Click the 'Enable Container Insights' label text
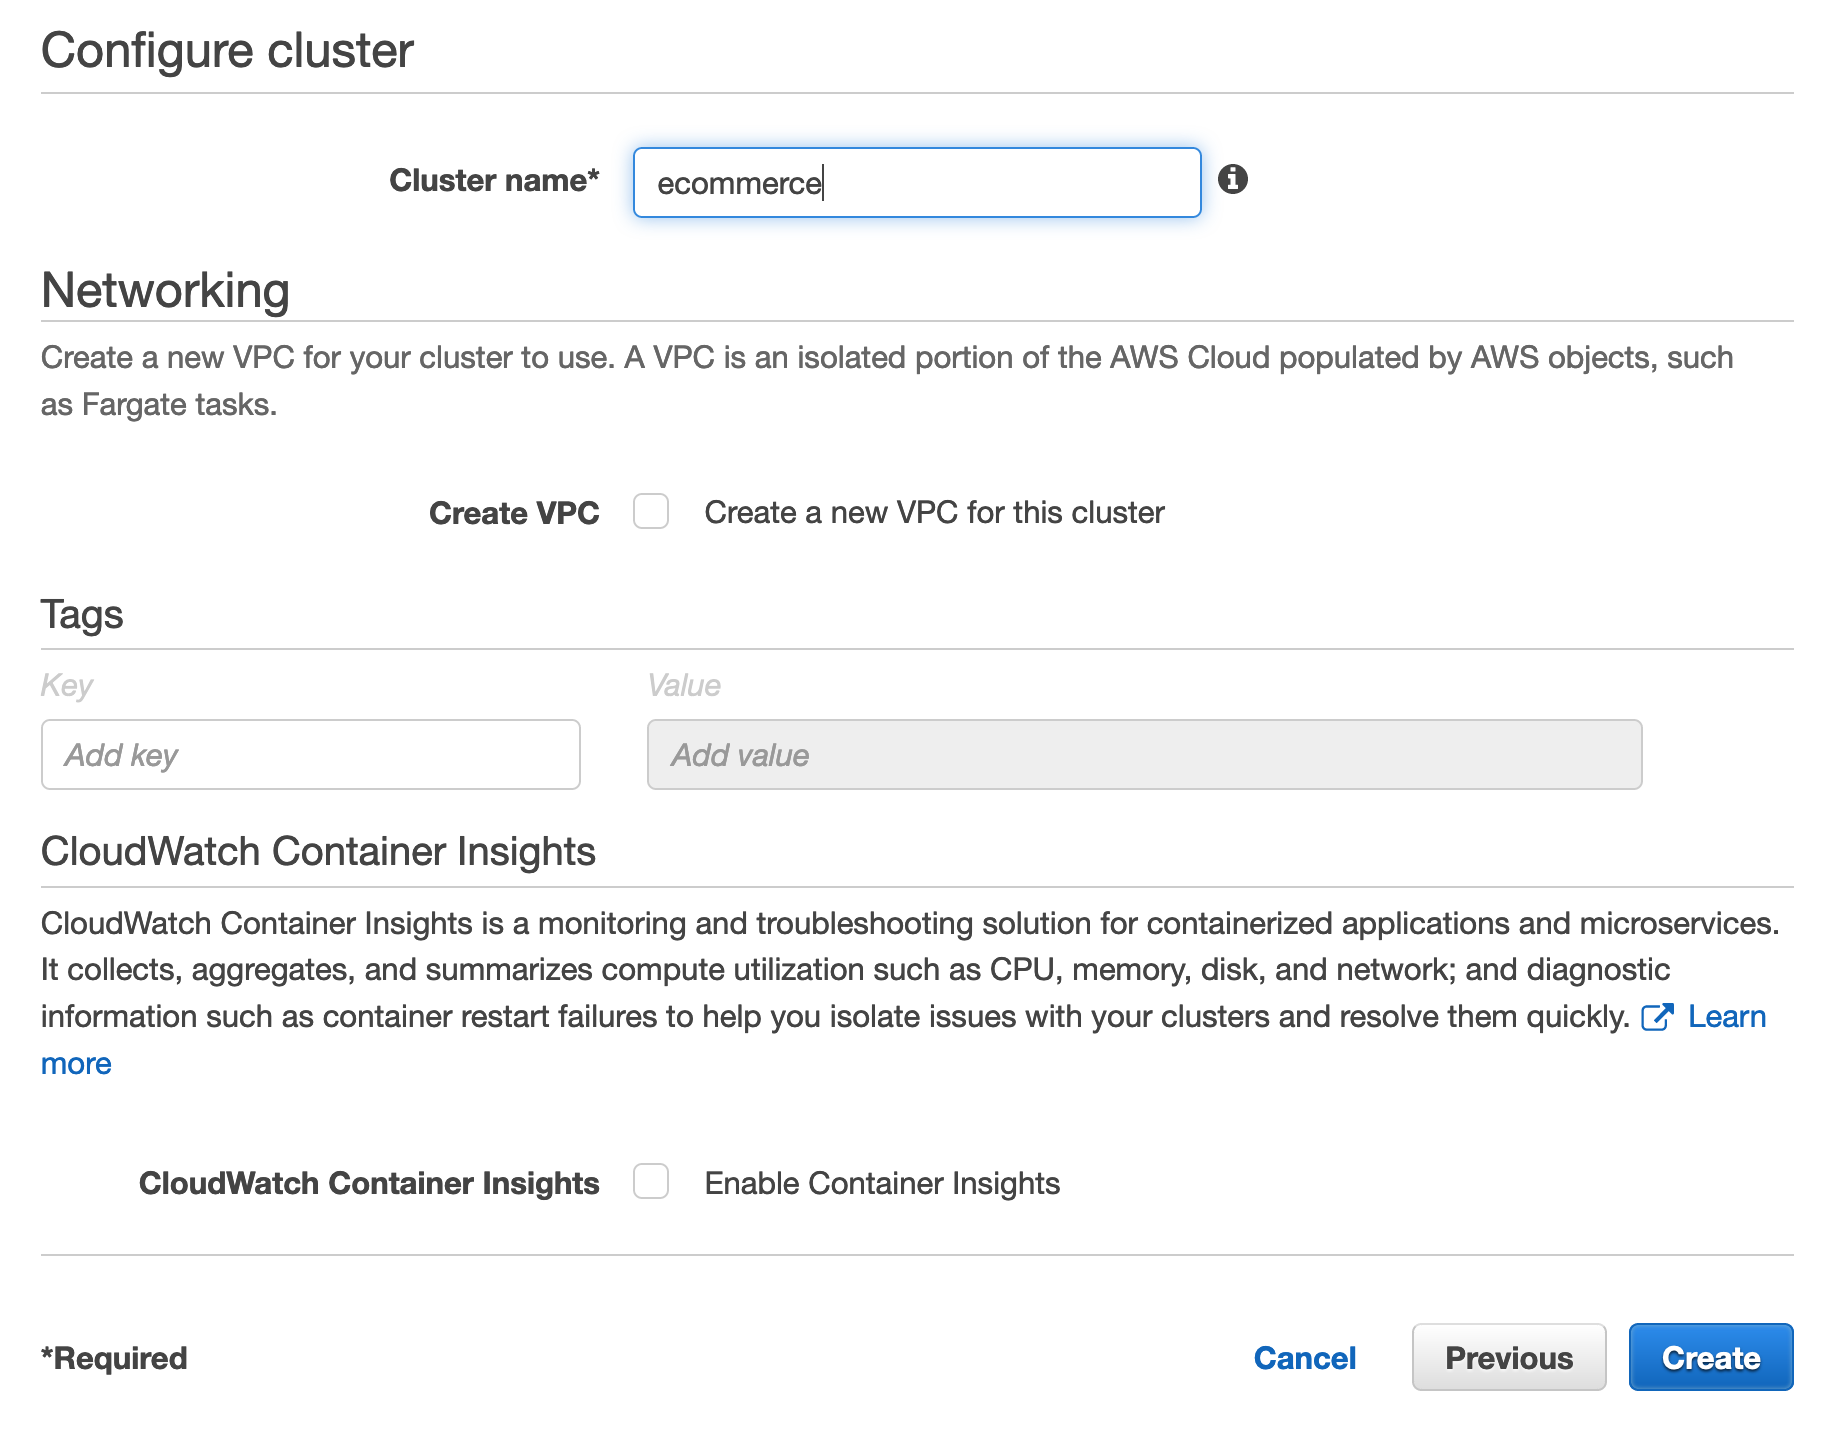Screen dimensions: 1844x1437 pyautogui.click(x=881, y=1183)
